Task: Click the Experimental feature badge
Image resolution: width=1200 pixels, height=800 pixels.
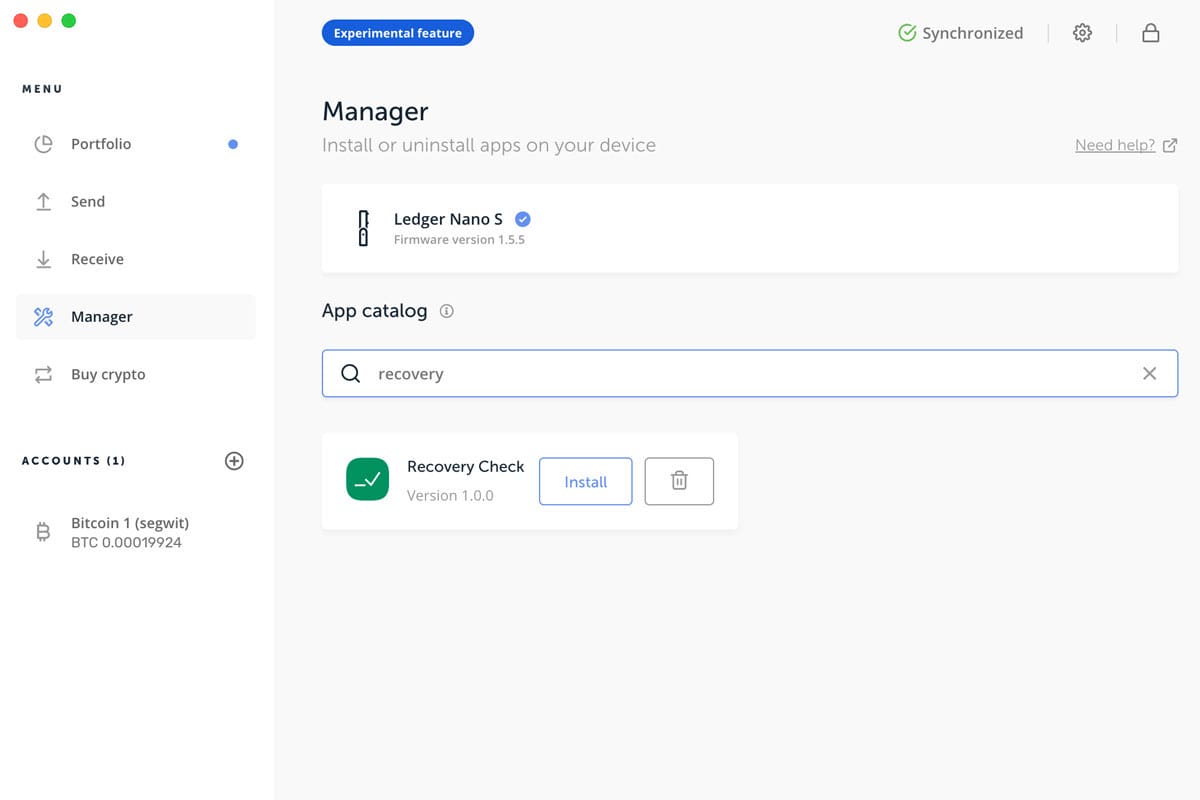Action: tap(398, 33)
